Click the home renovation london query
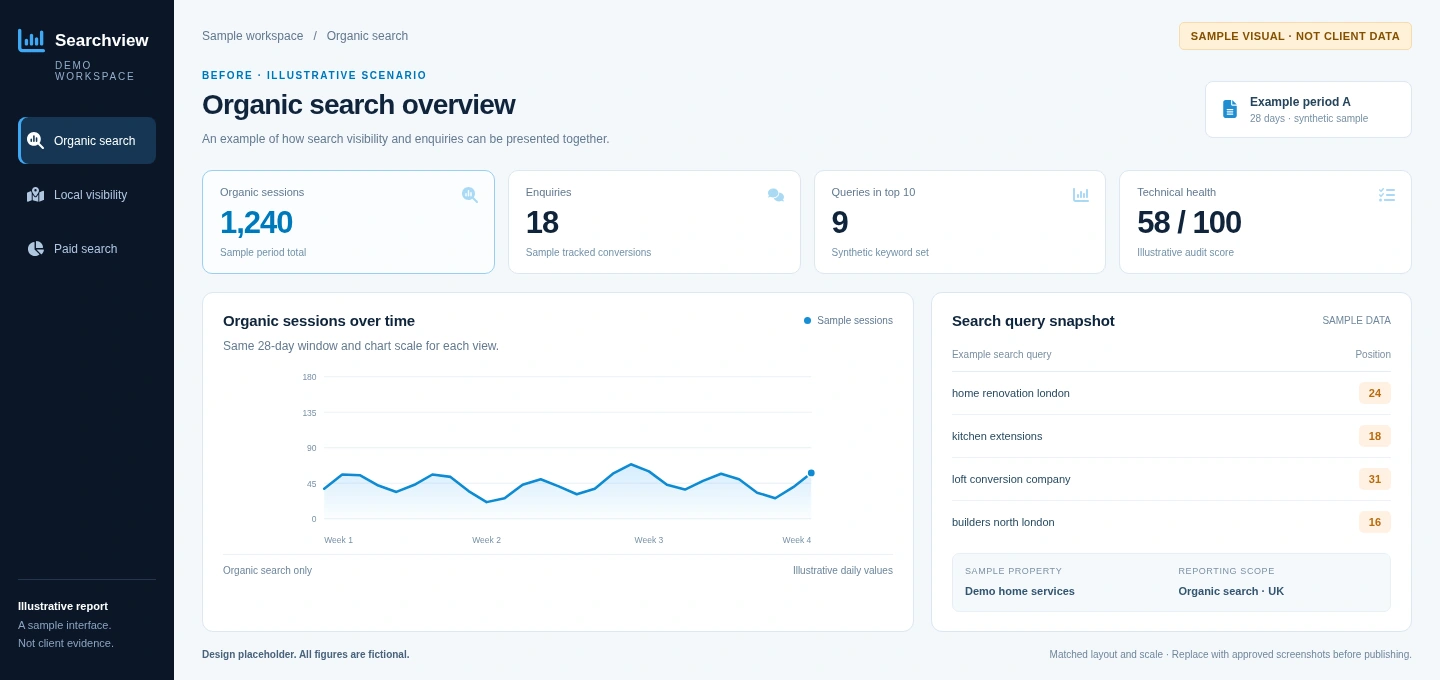This screenshot has width=1440, height=680. [x=1011, y=393]
